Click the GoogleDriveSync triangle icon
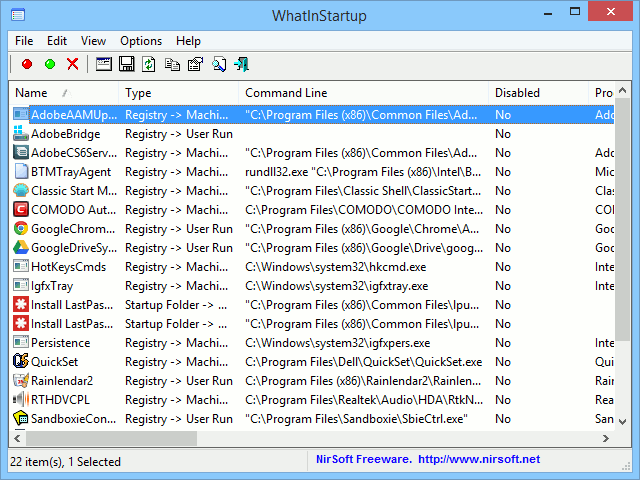Image resolution: width=640 pixels, height=480 pixels. click(20, 247)
